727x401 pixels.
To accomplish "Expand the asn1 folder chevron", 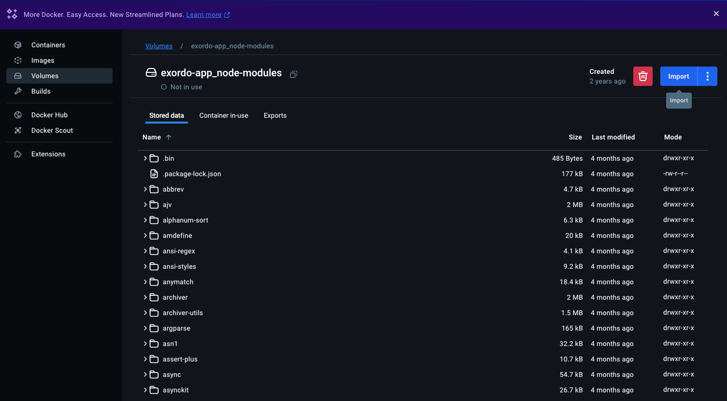I will (x=145, y=344).
